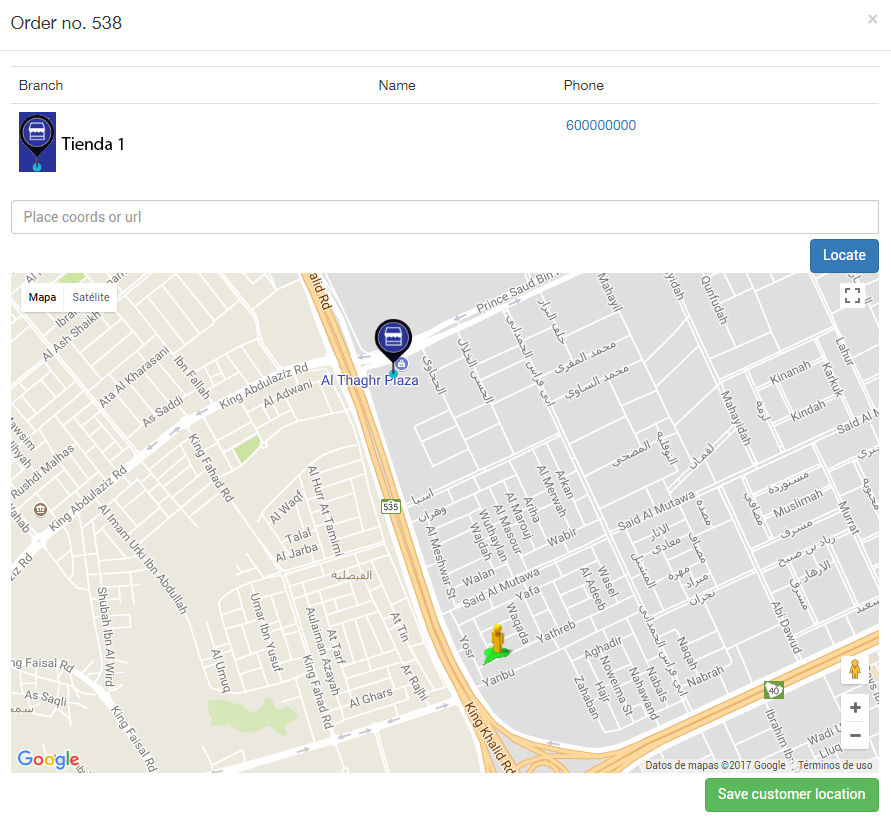Open phone number 600000000 link

click(x=601, y=126)
